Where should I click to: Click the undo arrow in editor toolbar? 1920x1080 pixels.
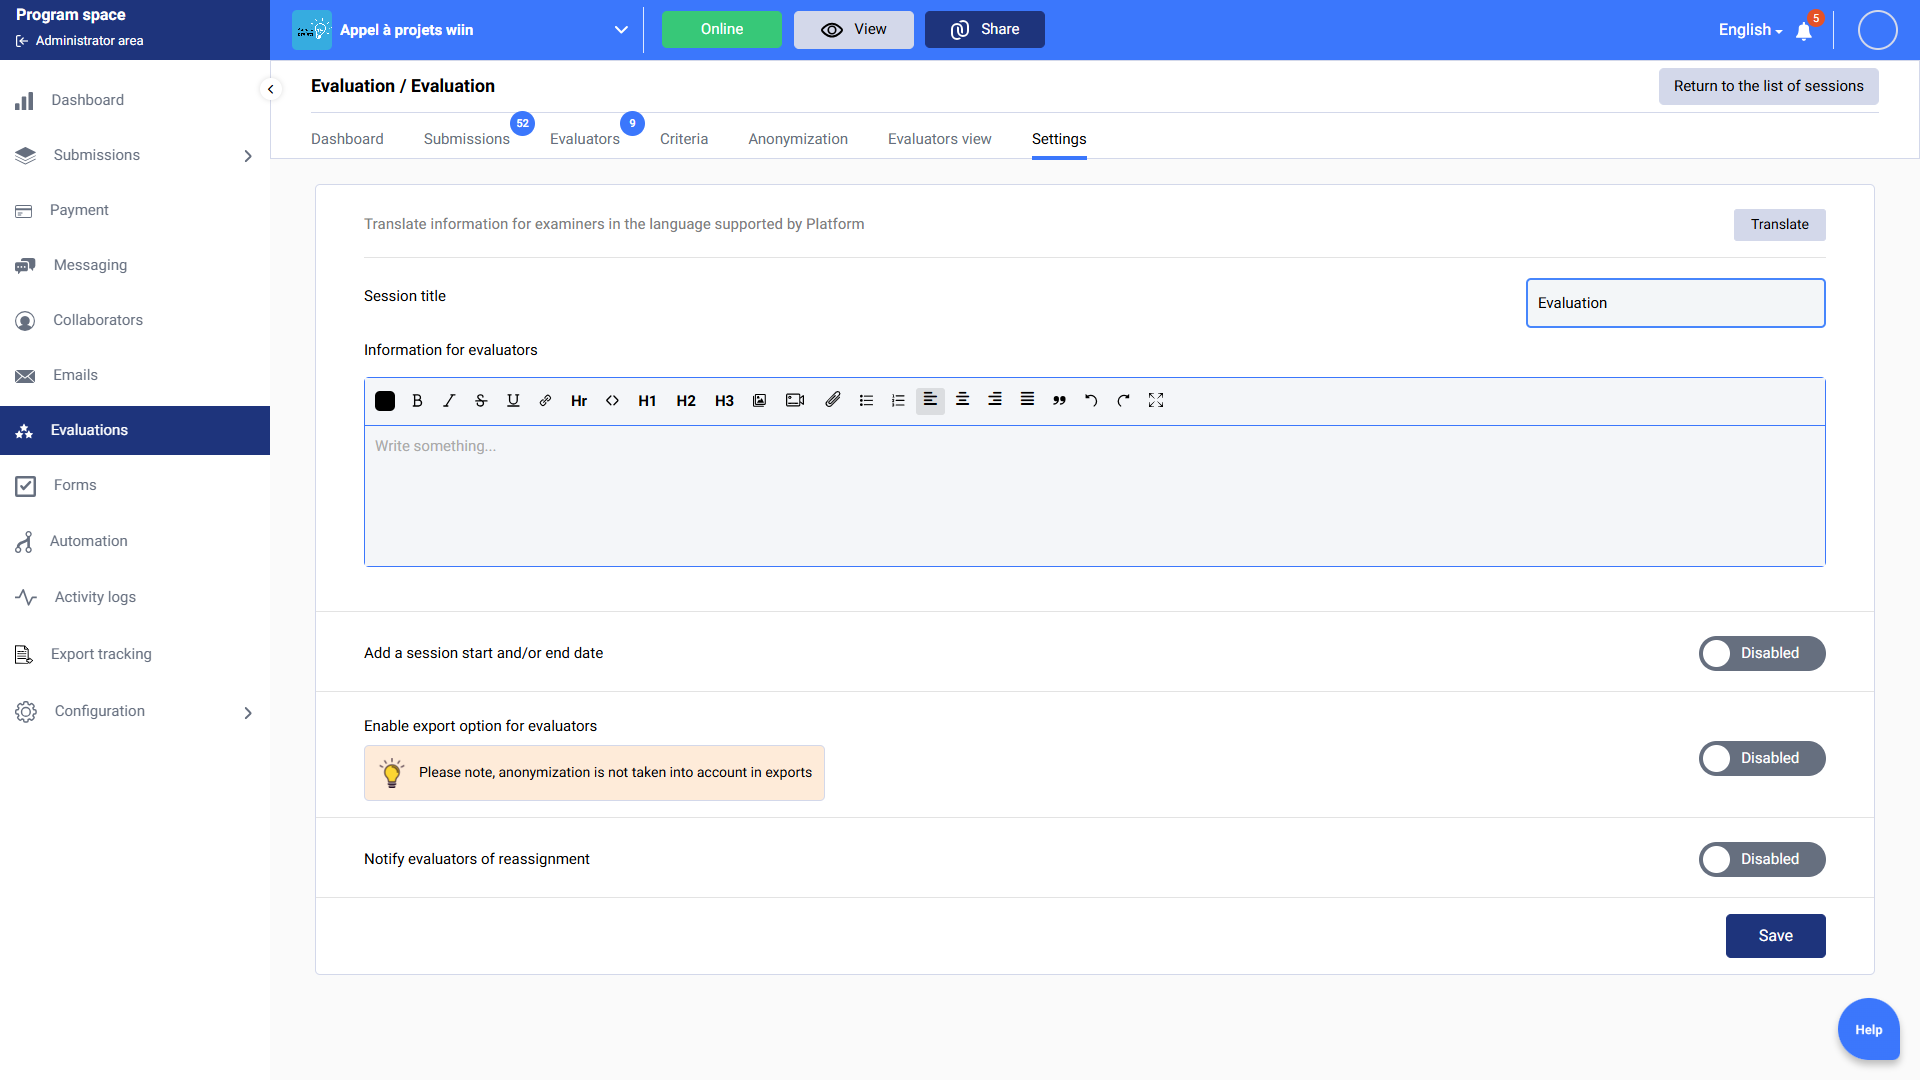(1091, 401)
